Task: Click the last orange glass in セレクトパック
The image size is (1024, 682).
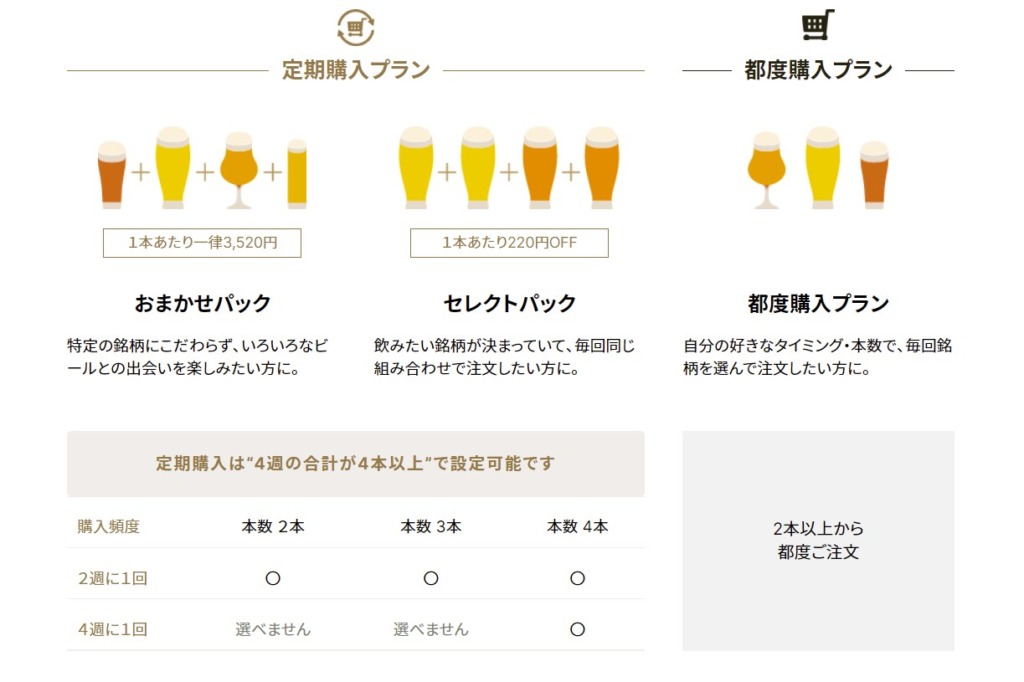Action: pos(601,168)
